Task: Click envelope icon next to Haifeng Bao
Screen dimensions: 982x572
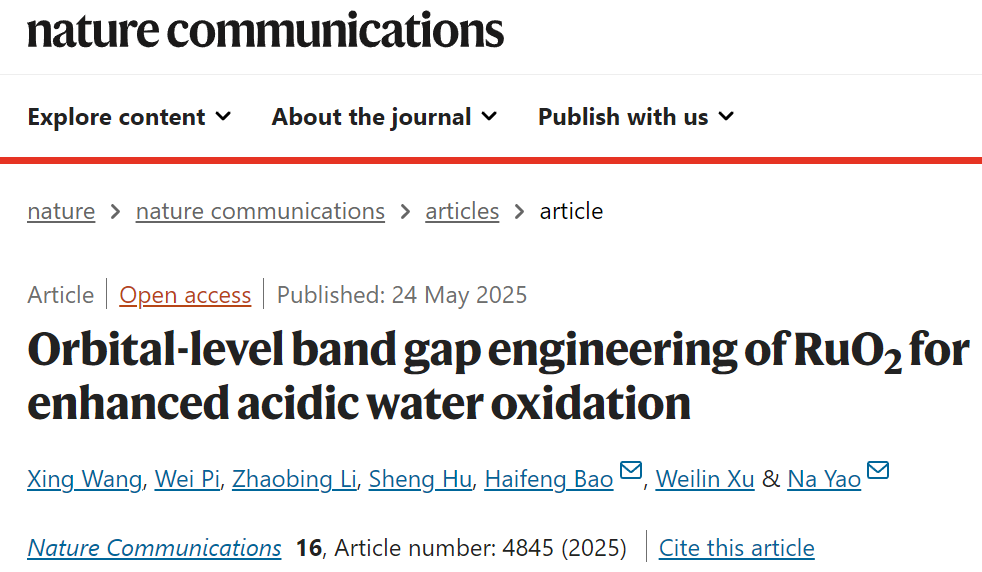Action: click(631, 471)
